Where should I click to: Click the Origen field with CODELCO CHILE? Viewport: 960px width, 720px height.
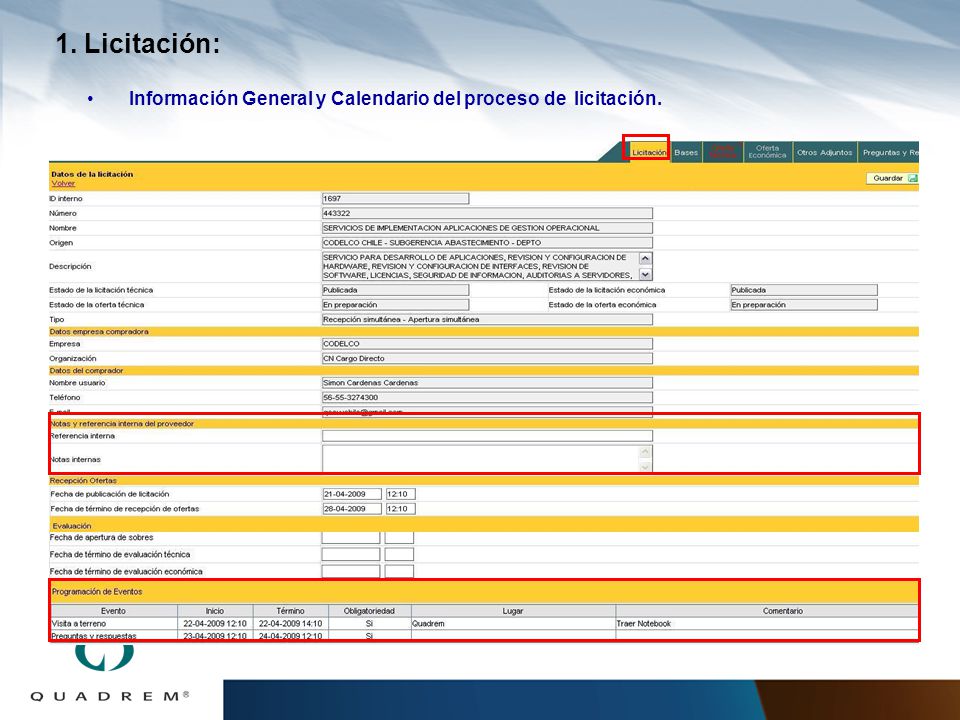click(x=487, y=242)
